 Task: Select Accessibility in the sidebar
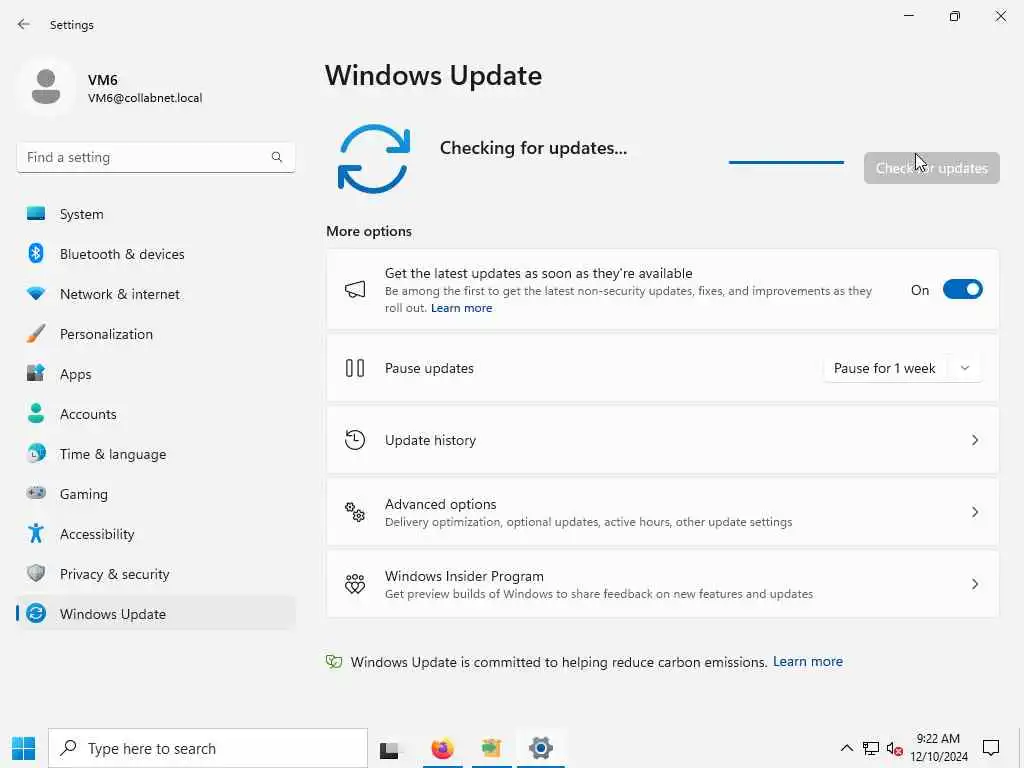155,534
